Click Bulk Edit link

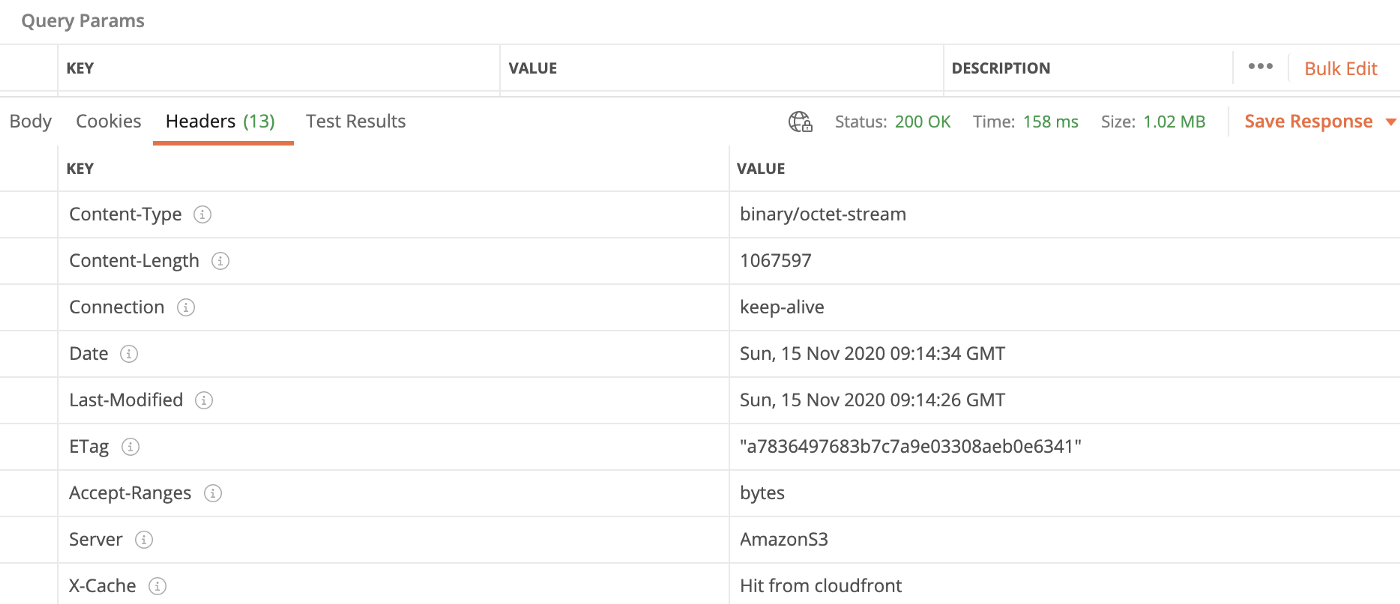[x=1341, y=68]
